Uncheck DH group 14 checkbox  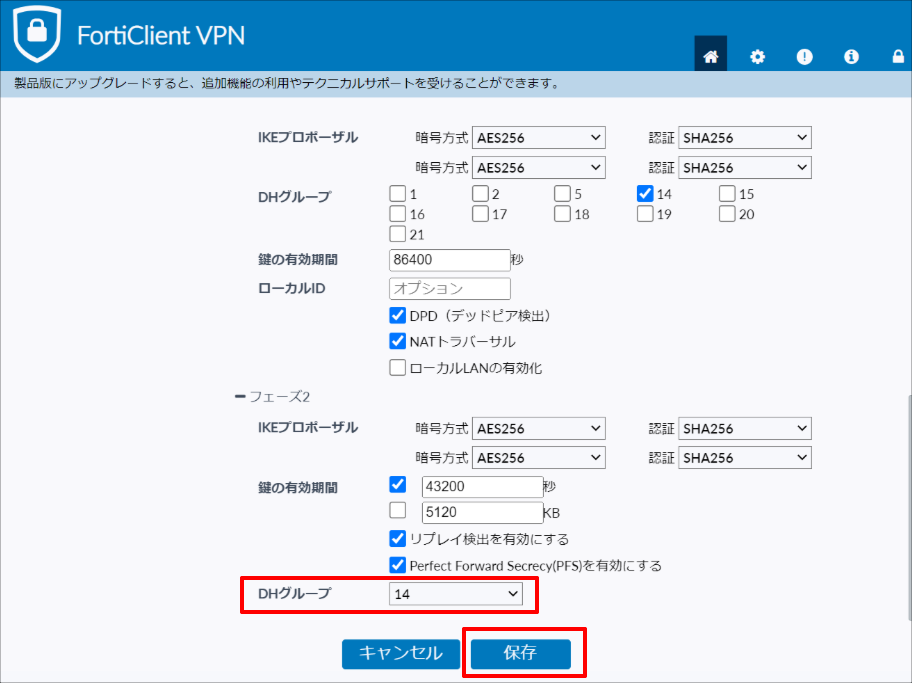(x=644, y=193)
